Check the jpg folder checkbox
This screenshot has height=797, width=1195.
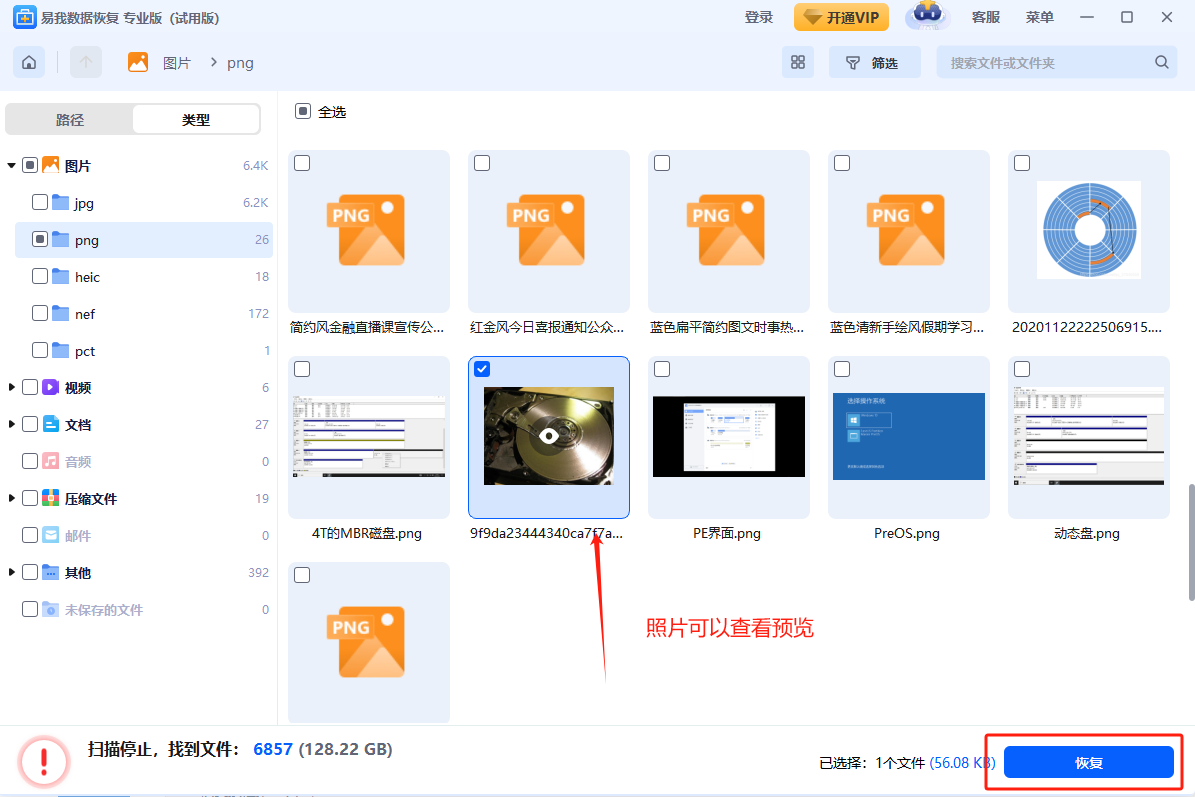[40, 202]
